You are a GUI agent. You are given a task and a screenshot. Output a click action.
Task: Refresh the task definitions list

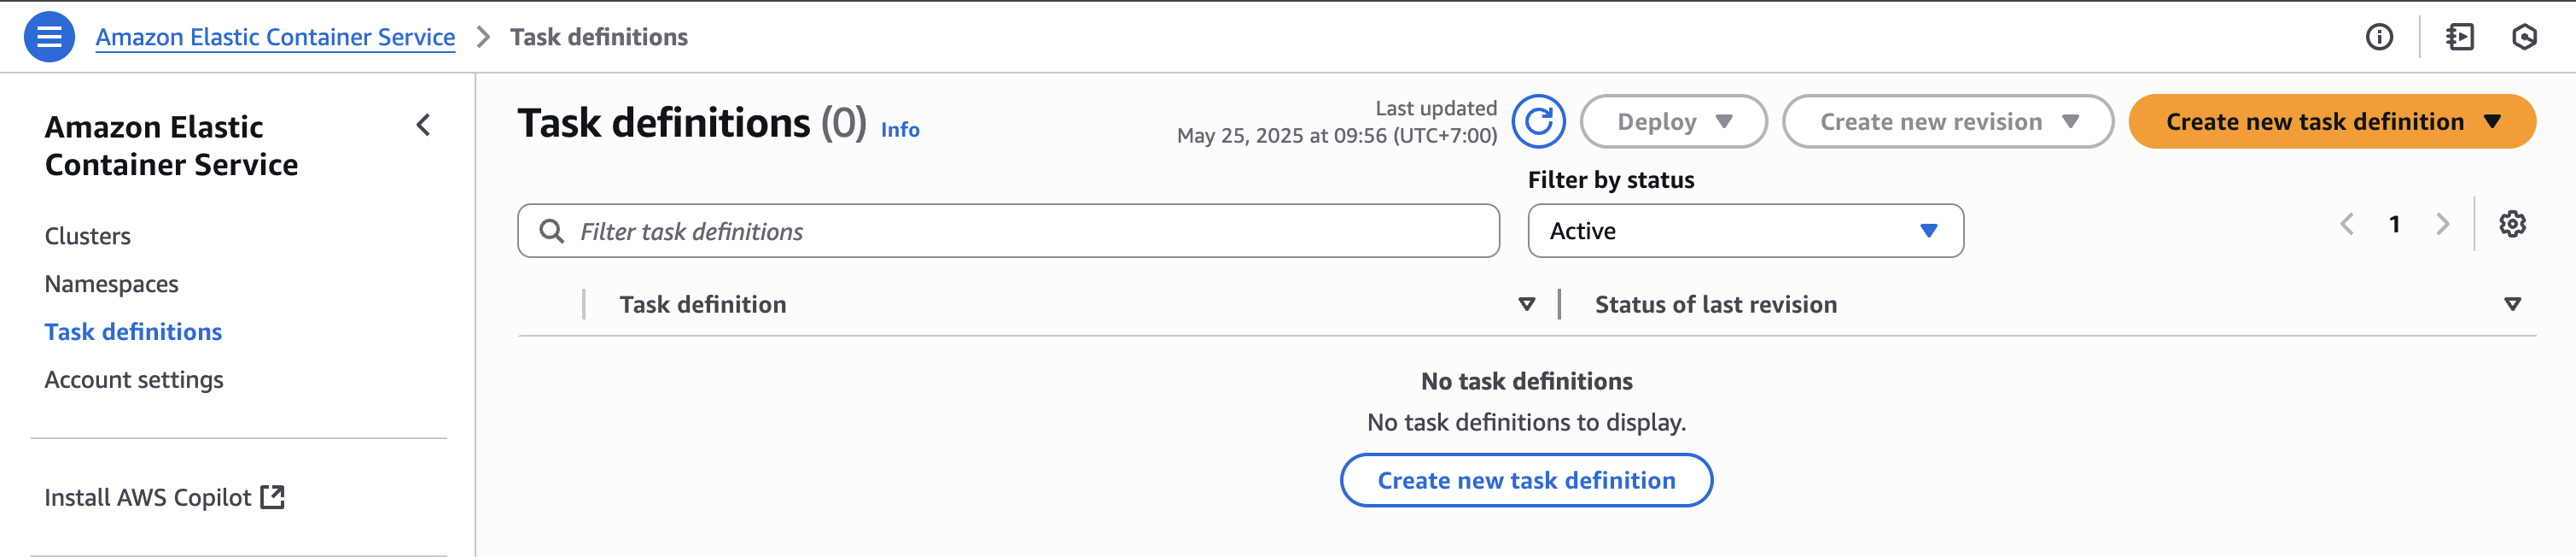click(x=1538, y=122)
